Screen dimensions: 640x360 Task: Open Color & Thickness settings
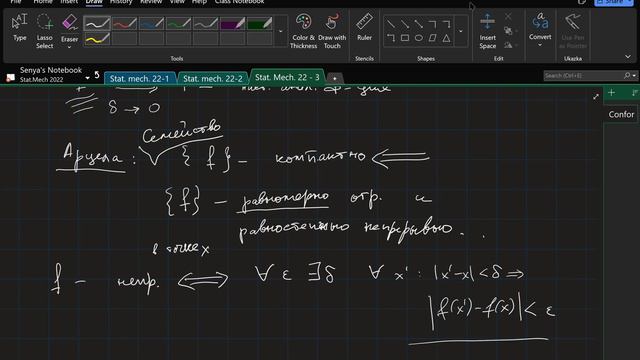pos(303,31)
